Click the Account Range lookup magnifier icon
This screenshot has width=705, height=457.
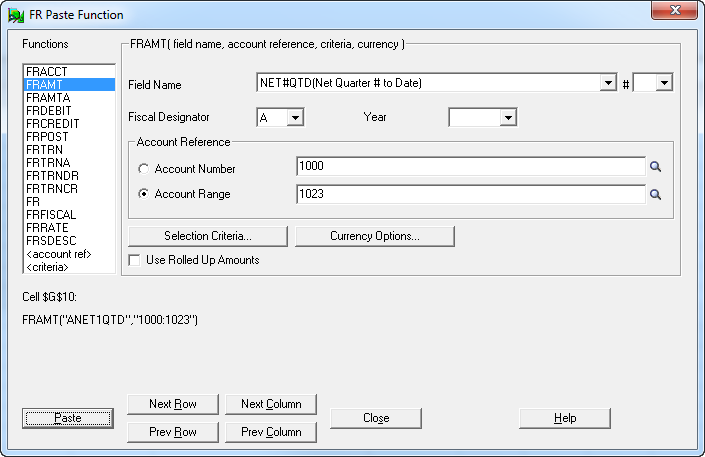tap(656, 195)
